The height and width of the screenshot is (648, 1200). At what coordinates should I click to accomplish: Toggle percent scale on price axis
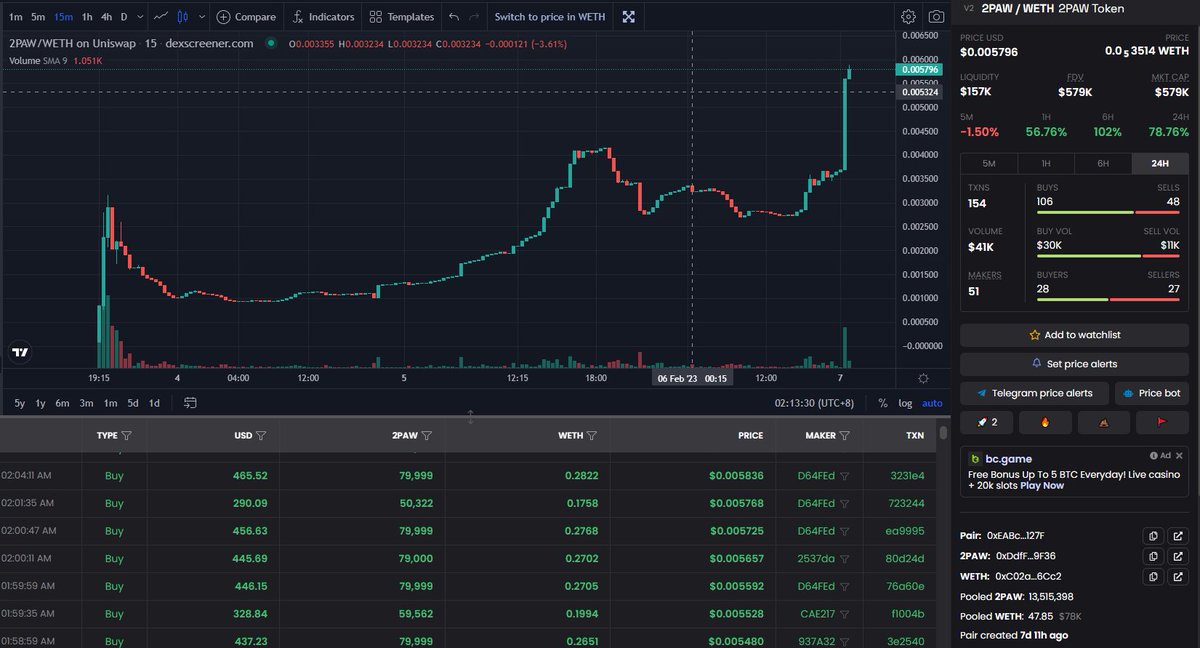(882, 403)
